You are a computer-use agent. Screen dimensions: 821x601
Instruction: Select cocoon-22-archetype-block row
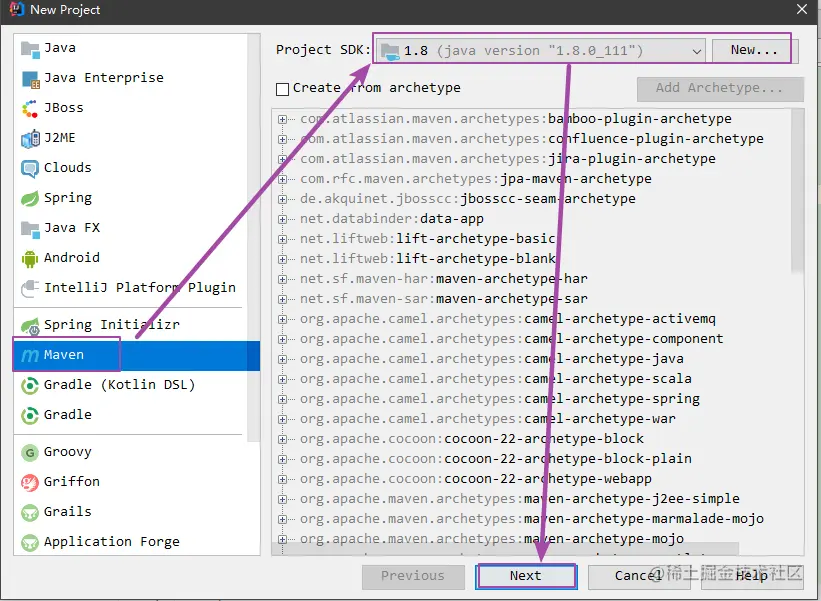(x=472, y=439)
